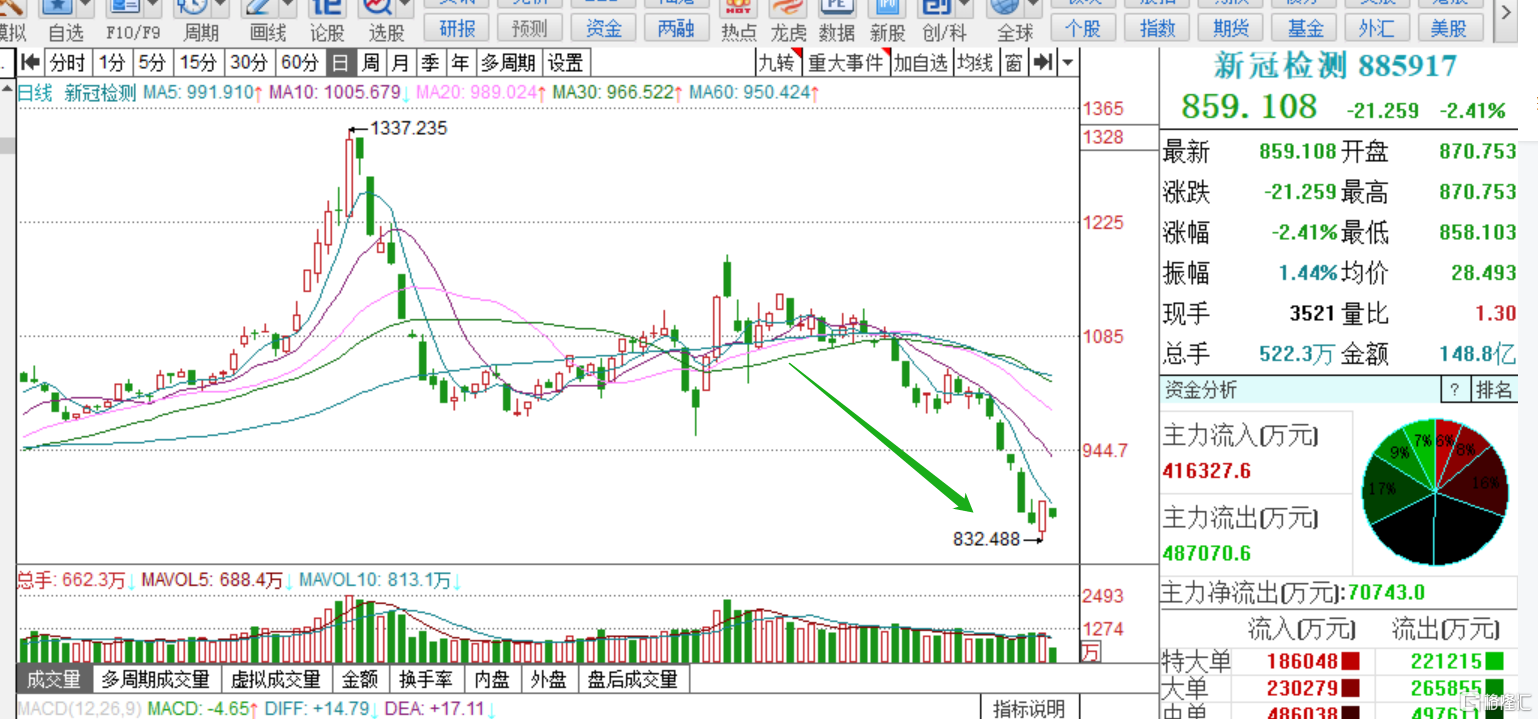
Task: Open the 新股 IPO icon
Action: (x=887, y=7)
